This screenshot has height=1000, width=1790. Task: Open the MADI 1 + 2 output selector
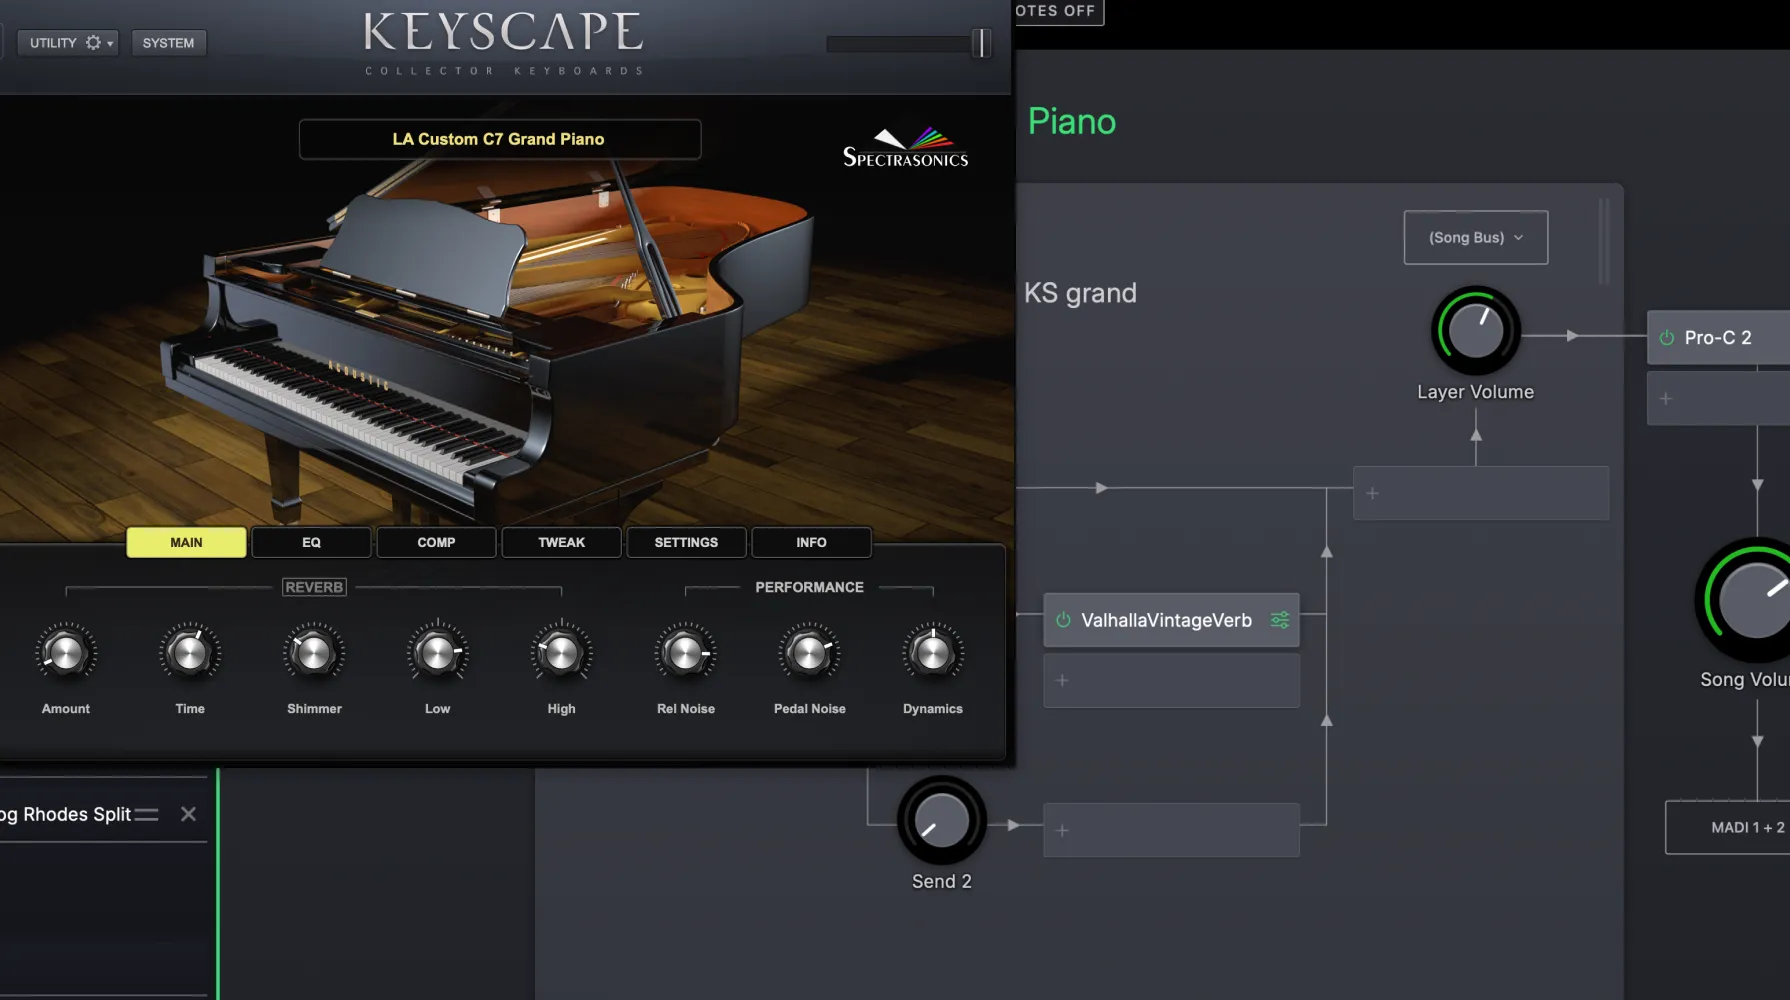point(1728,827)
